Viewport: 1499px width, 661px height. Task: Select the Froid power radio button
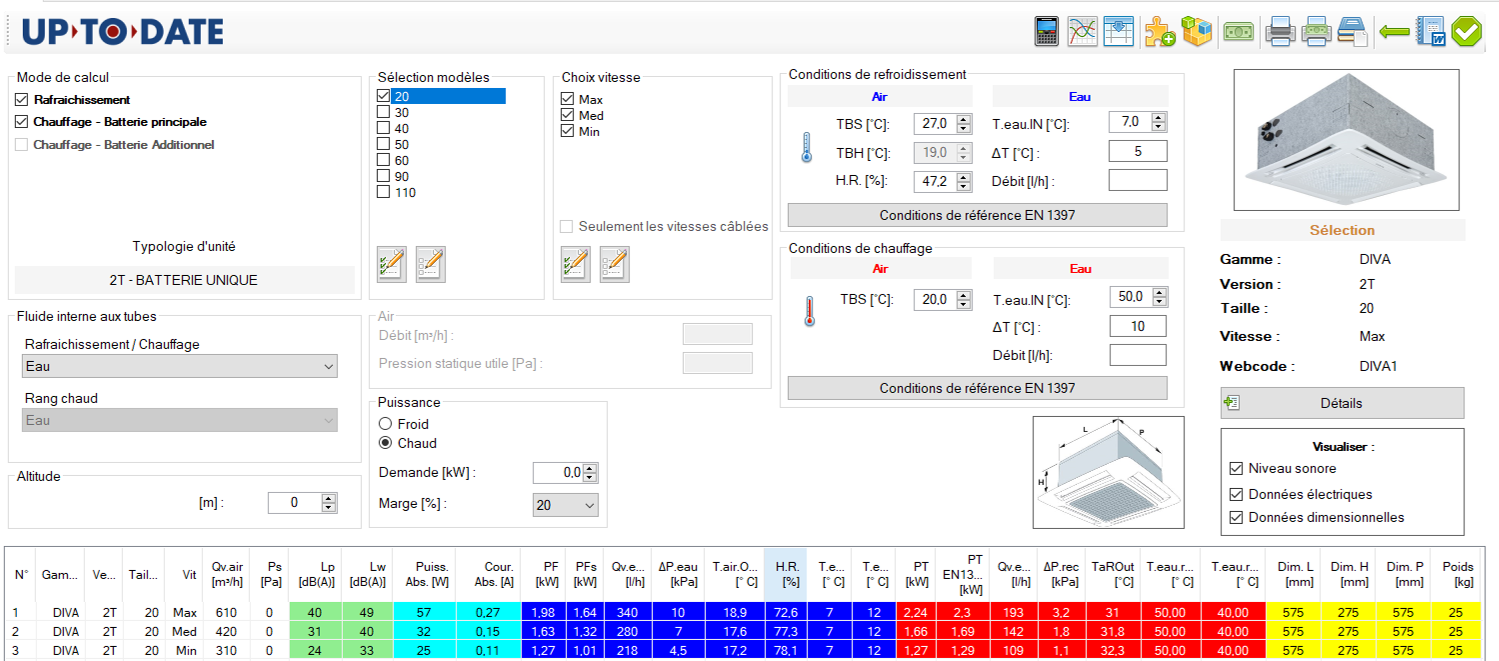pyautogui.click(x=386, y=424)
